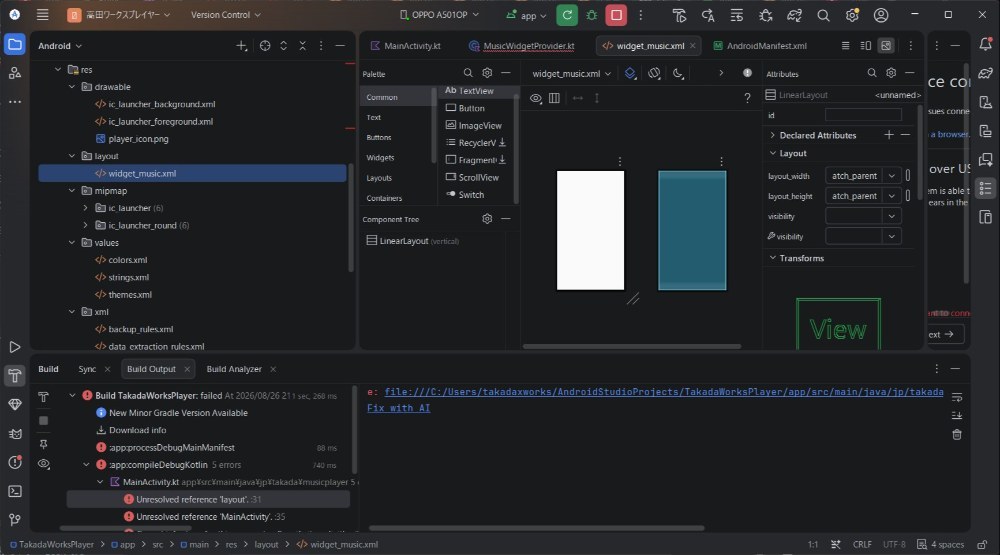This screenshot has height=555, width=1000.
Task: Open Terminal tool window
Action: pyautogui.click(x=15, y=491)
